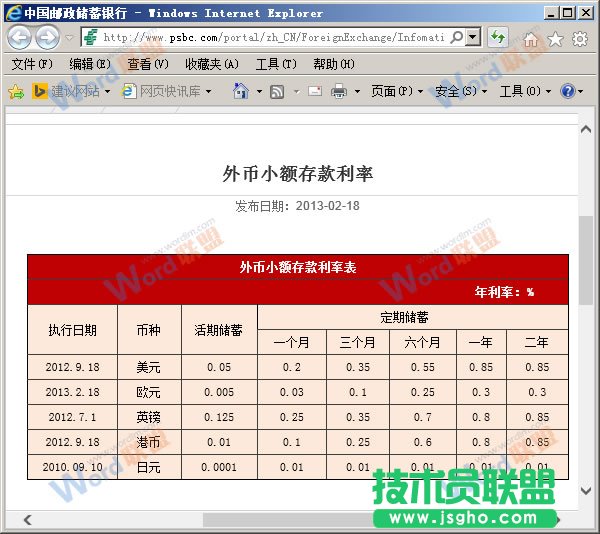The image size is (600, 534).
Task: Click the vertical scrollbar thumb
Action: 585,260
